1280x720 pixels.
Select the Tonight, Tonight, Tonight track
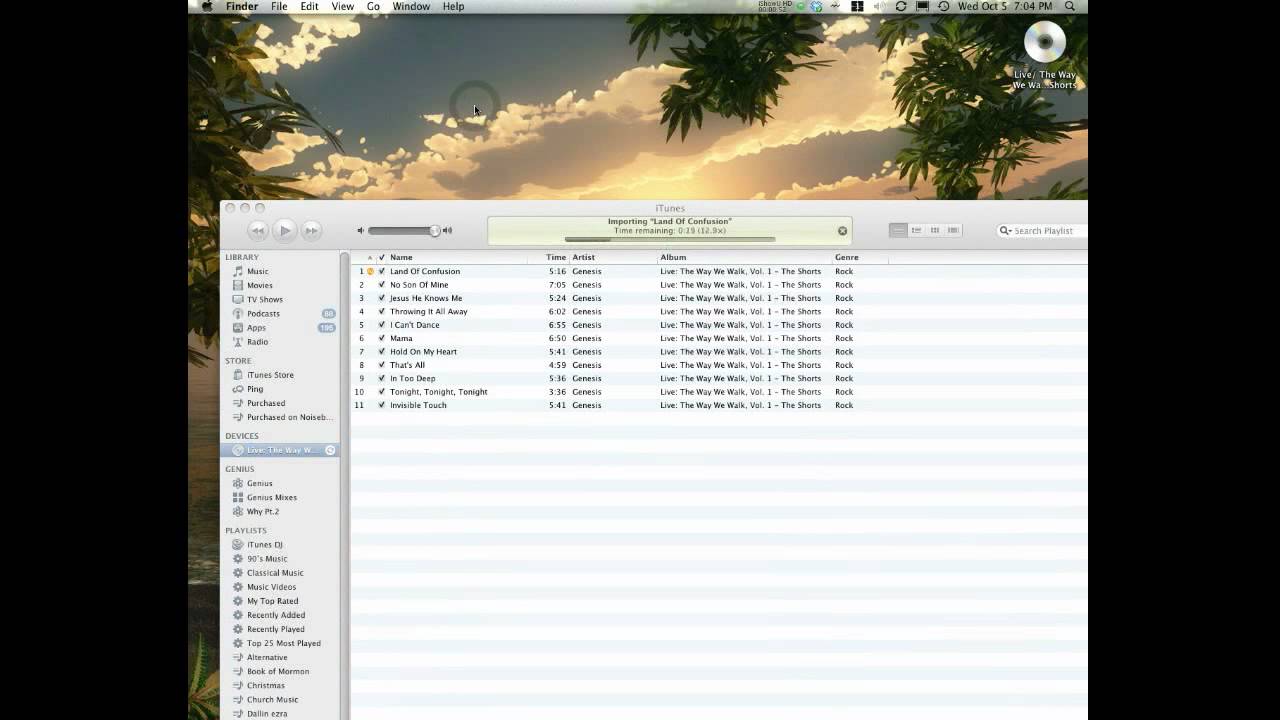coord(719,392)
